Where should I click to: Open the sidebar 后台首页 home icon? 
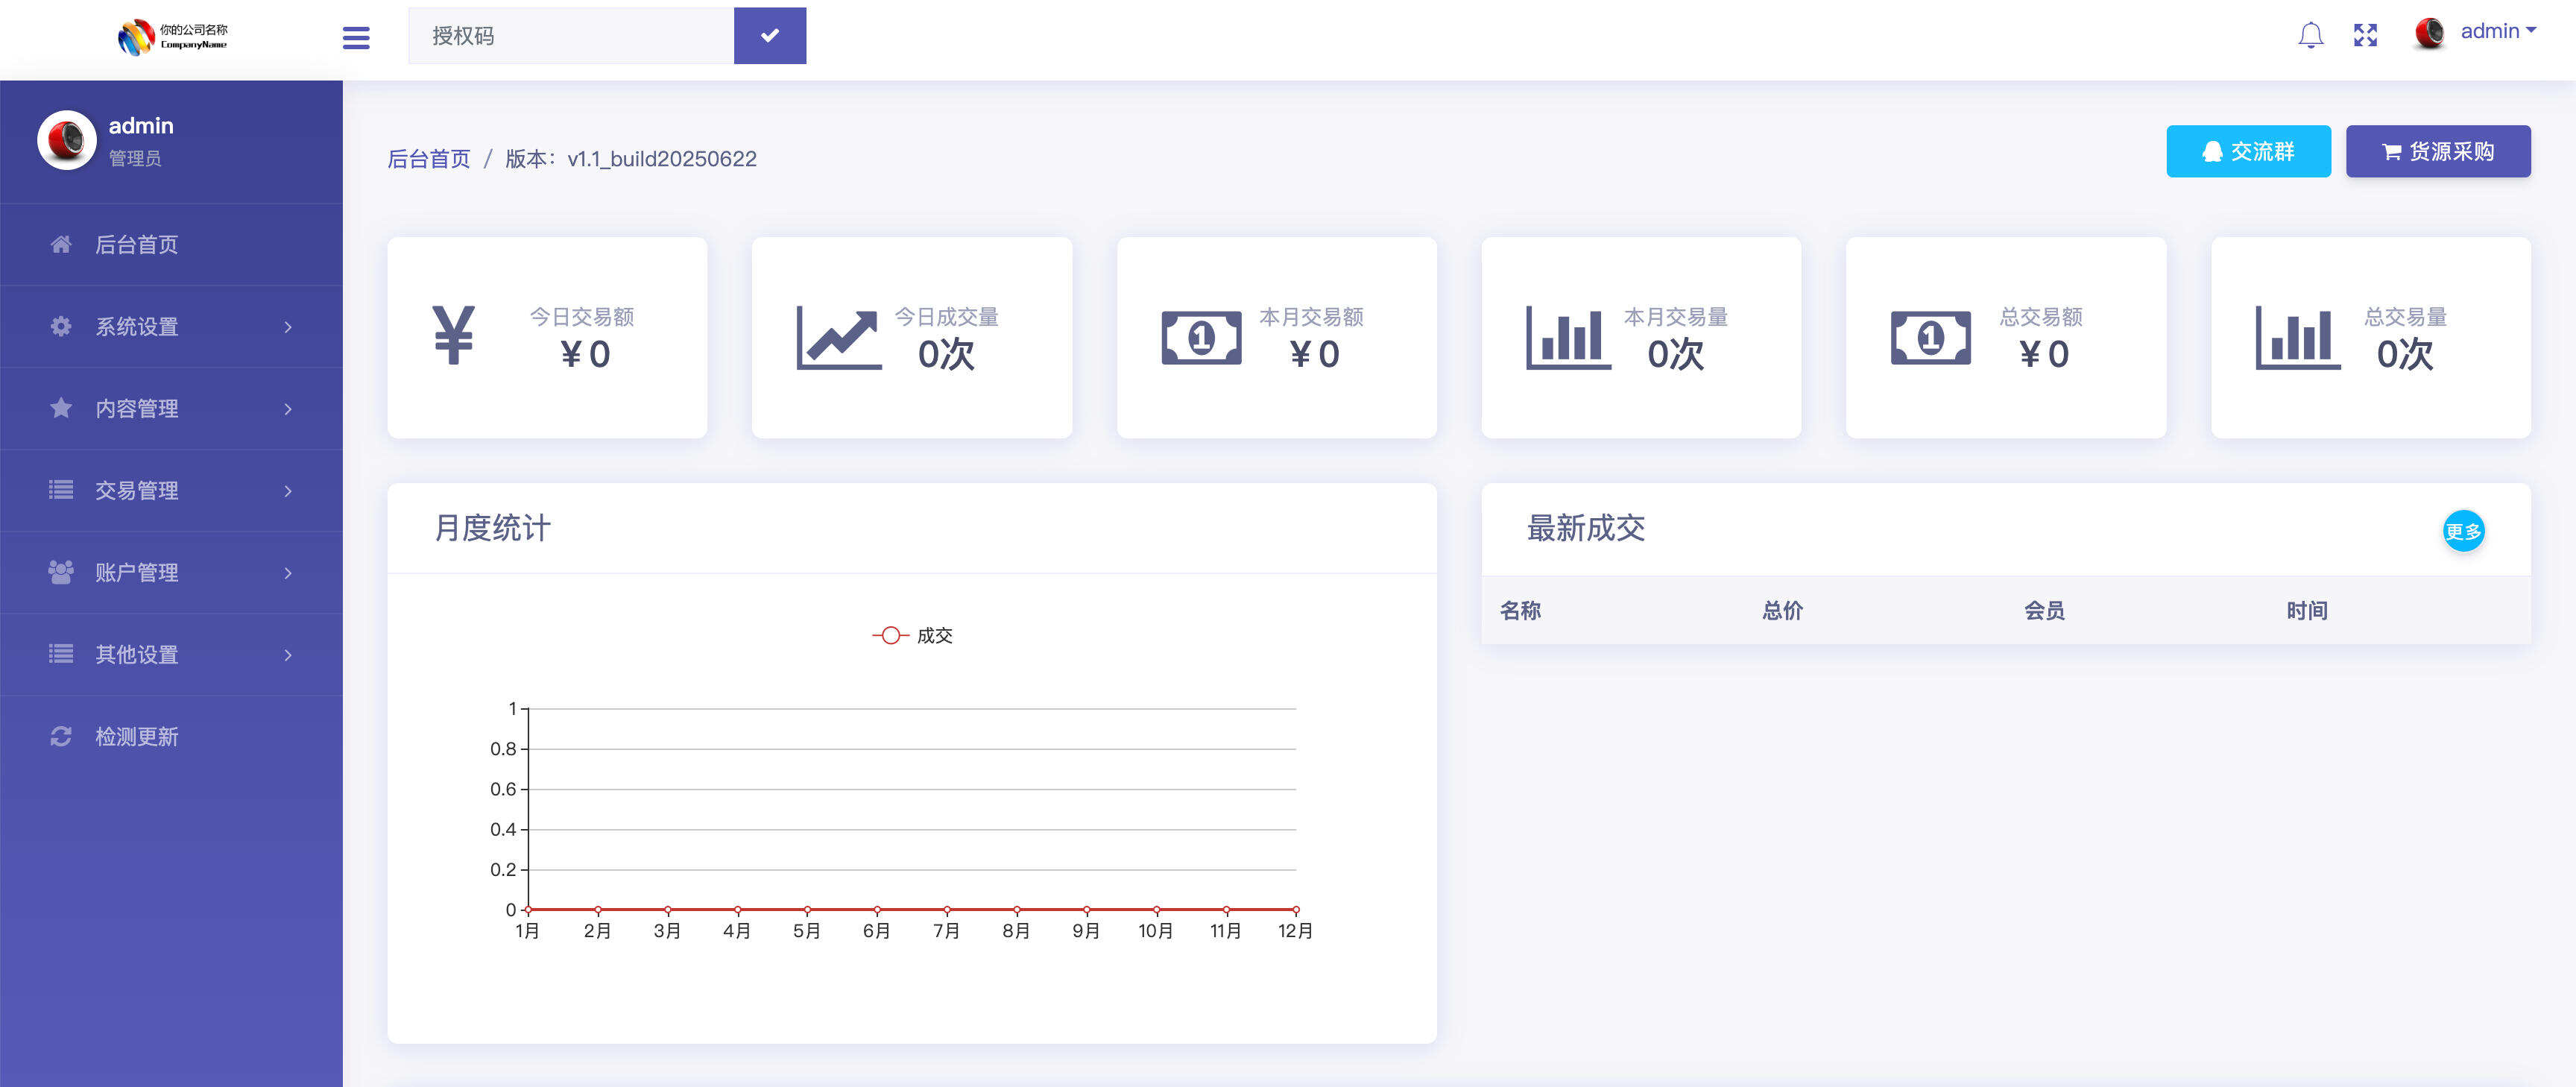60,245
